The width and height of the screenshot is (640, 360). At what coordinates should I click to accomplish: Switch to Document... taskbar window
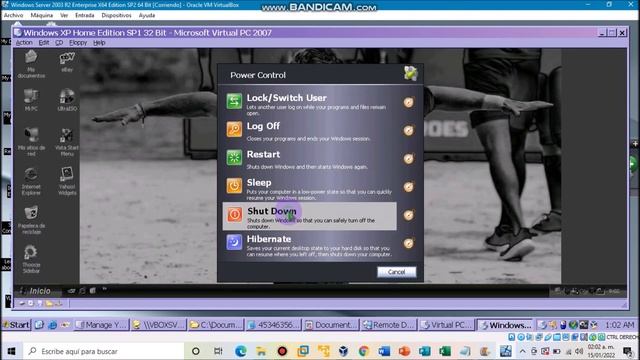331,325
